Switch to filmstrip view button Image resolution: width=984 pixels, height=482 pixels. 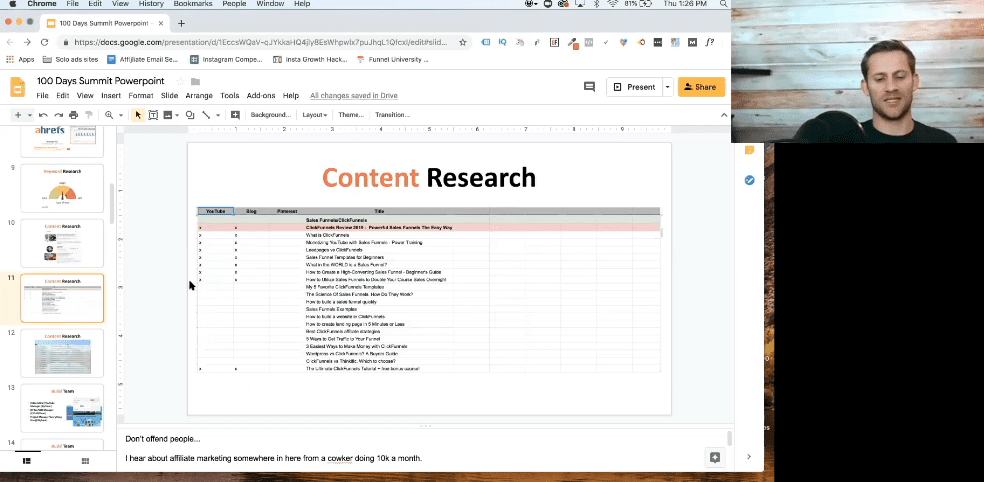27,461
